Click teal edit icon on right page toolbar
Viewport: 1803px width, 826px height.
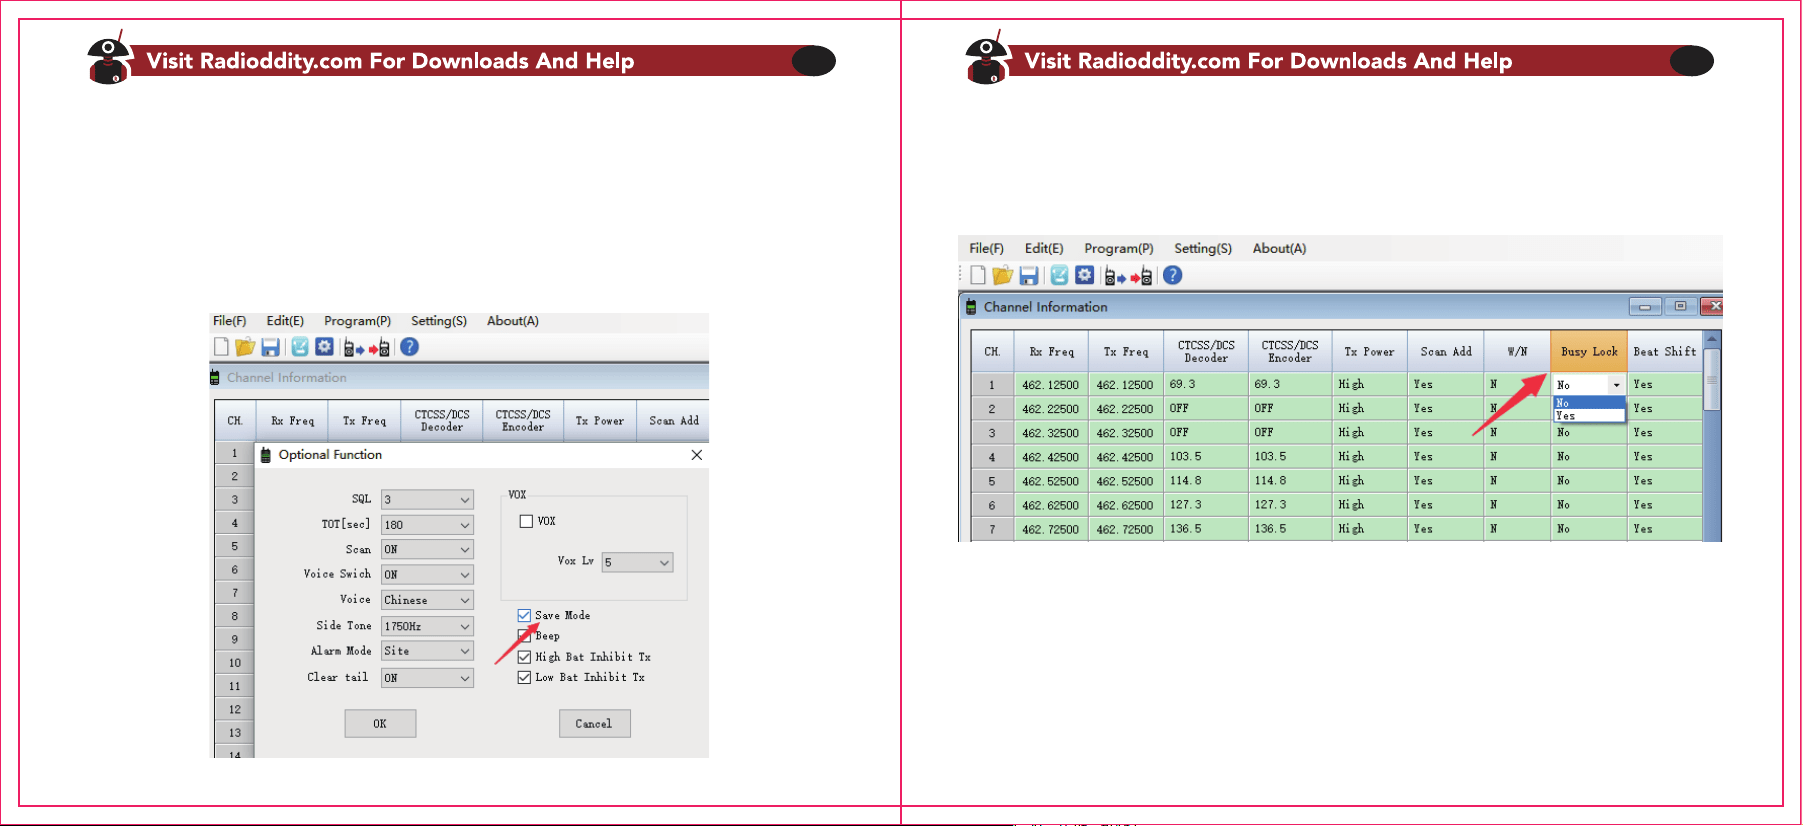pos(1059,275)
